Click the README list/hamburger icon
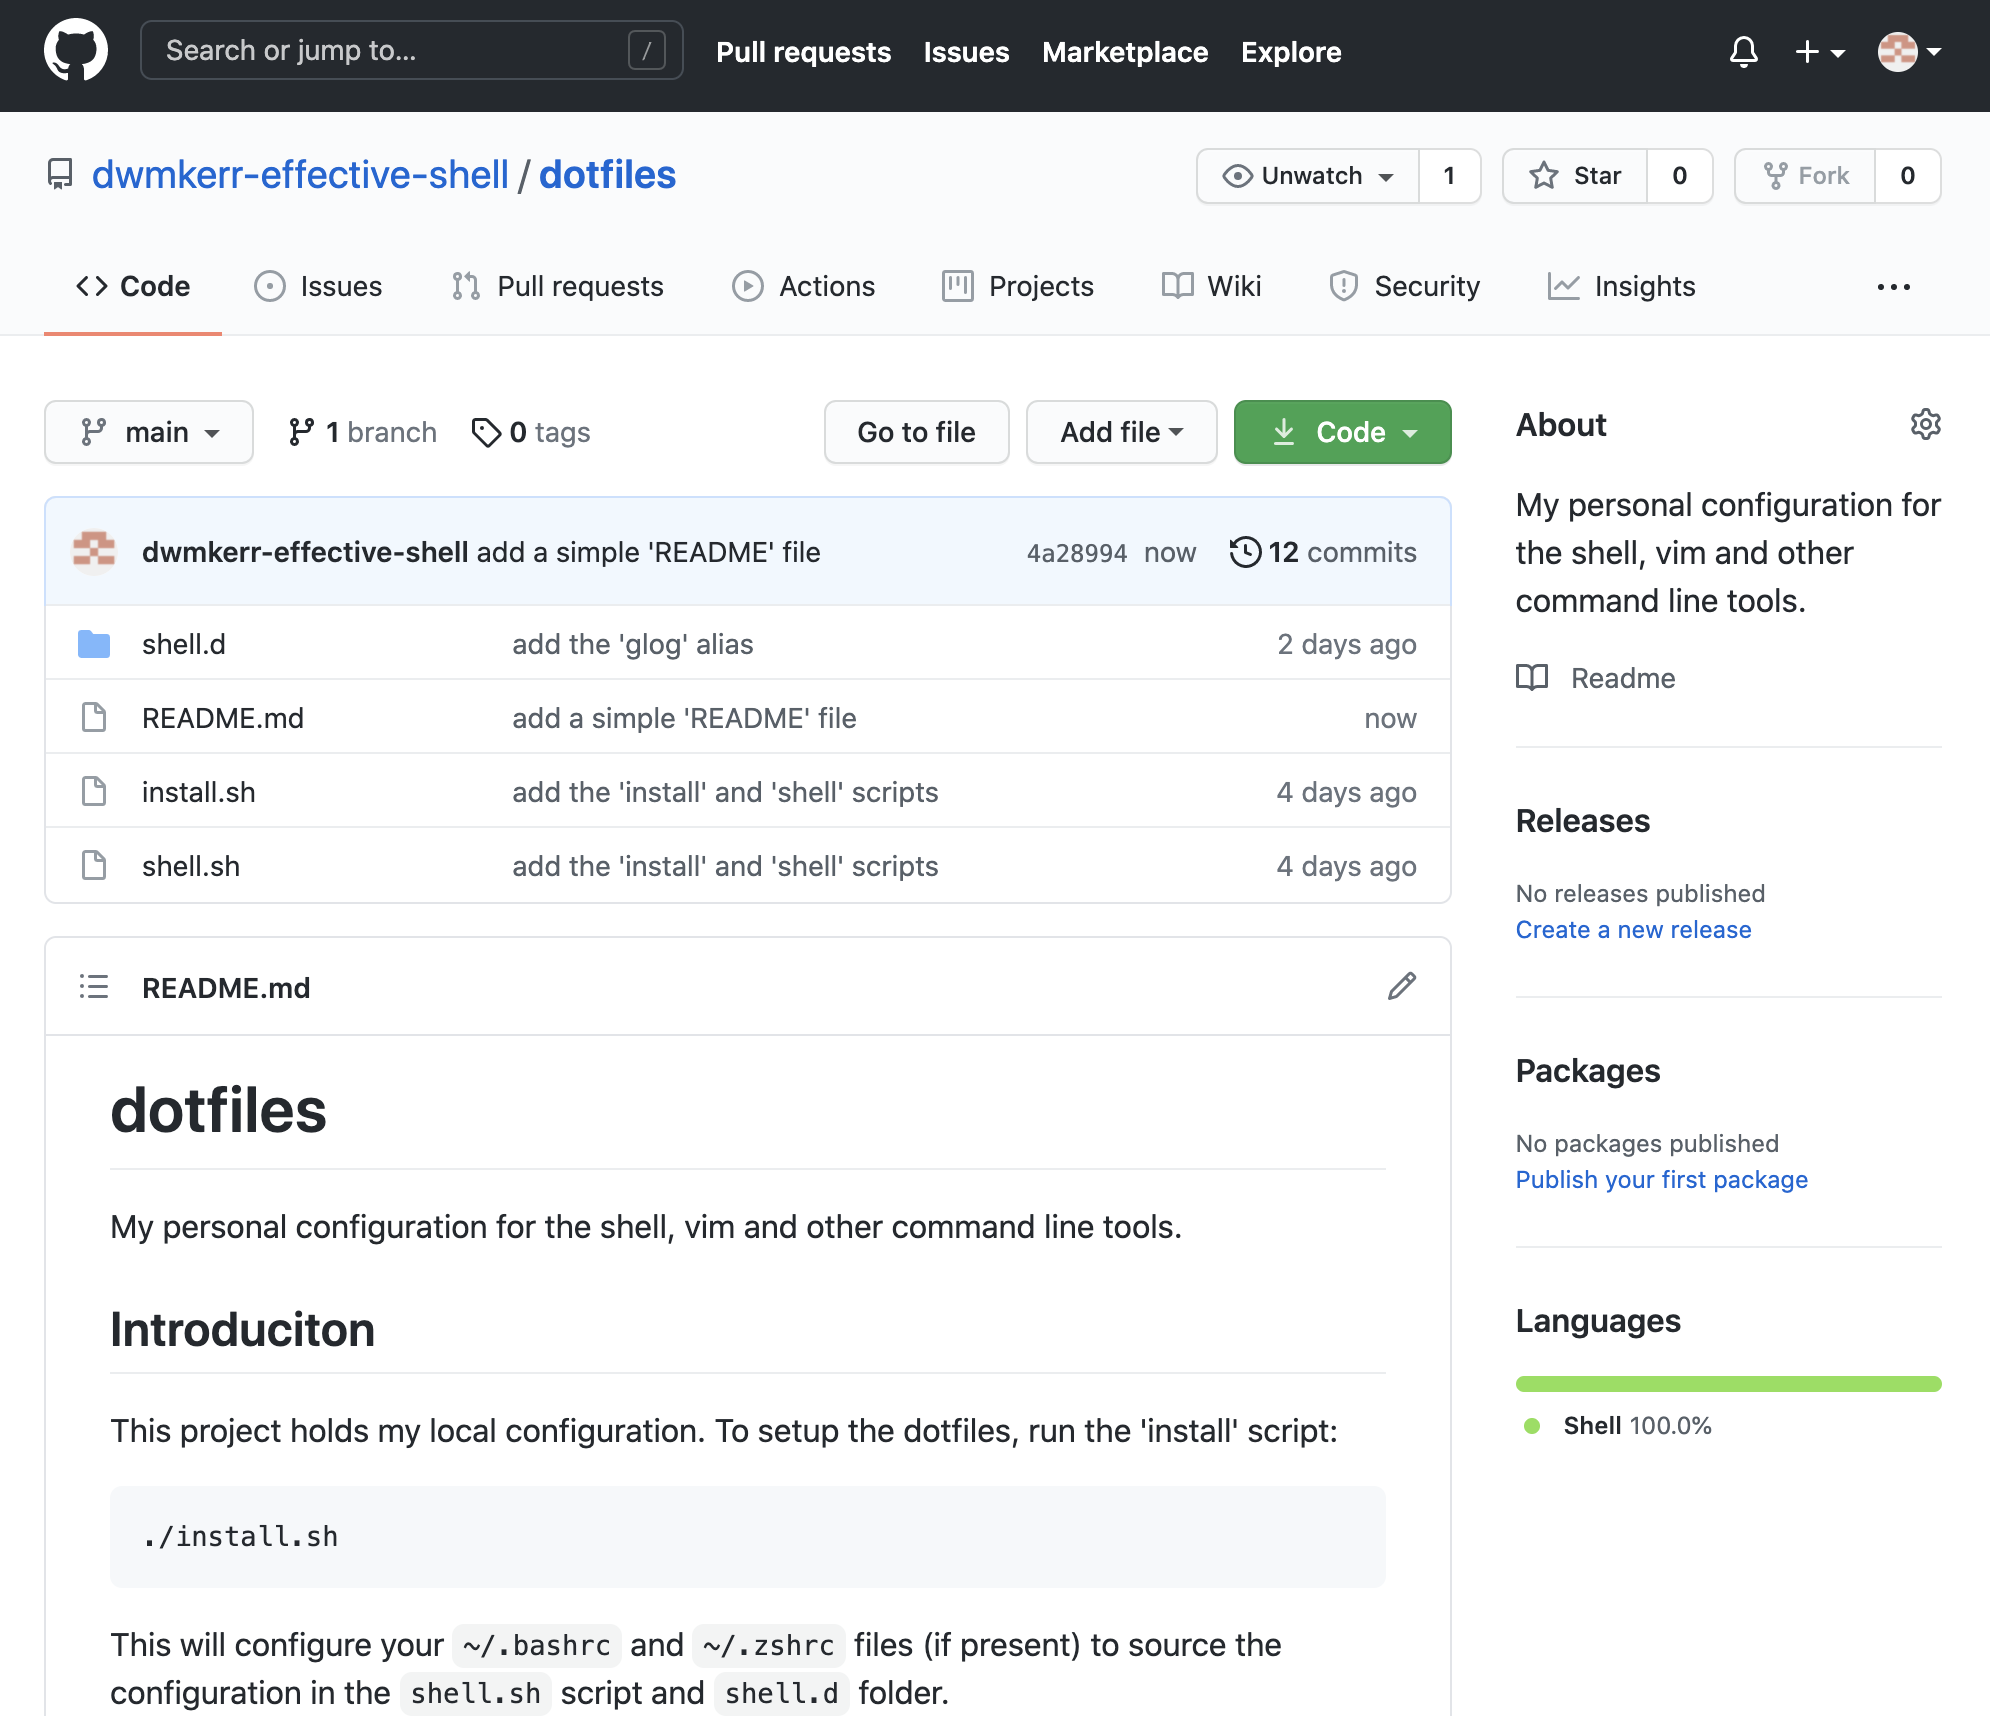 pos(96,987)
